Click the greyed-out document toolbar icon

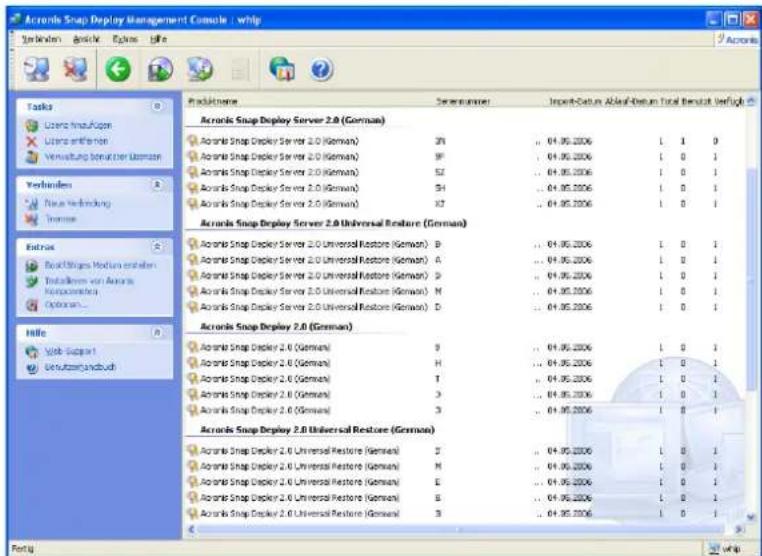coord(240,69)
